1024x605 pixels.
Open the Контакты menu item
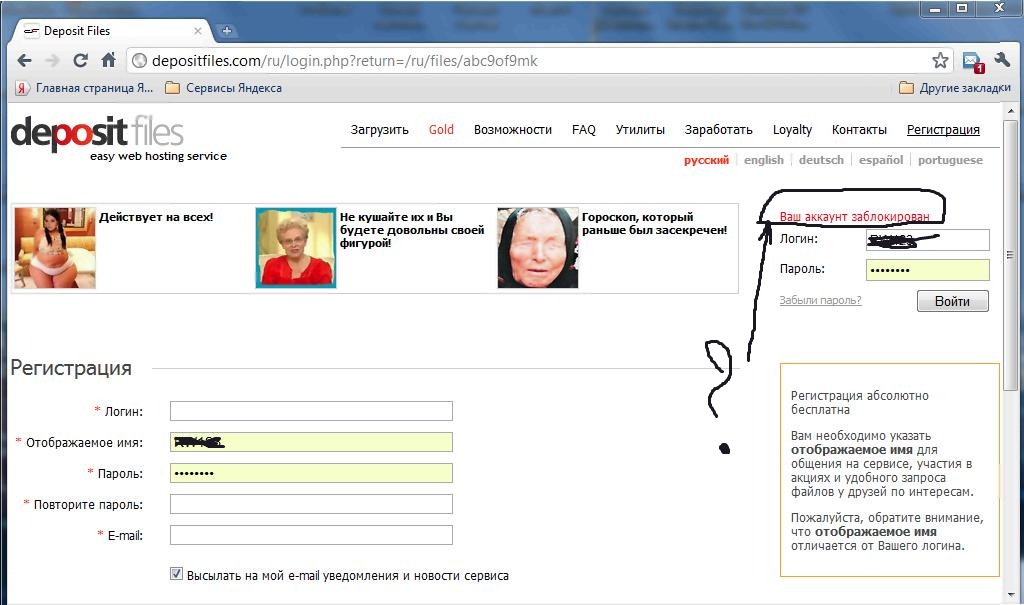(x=859, y=129)
